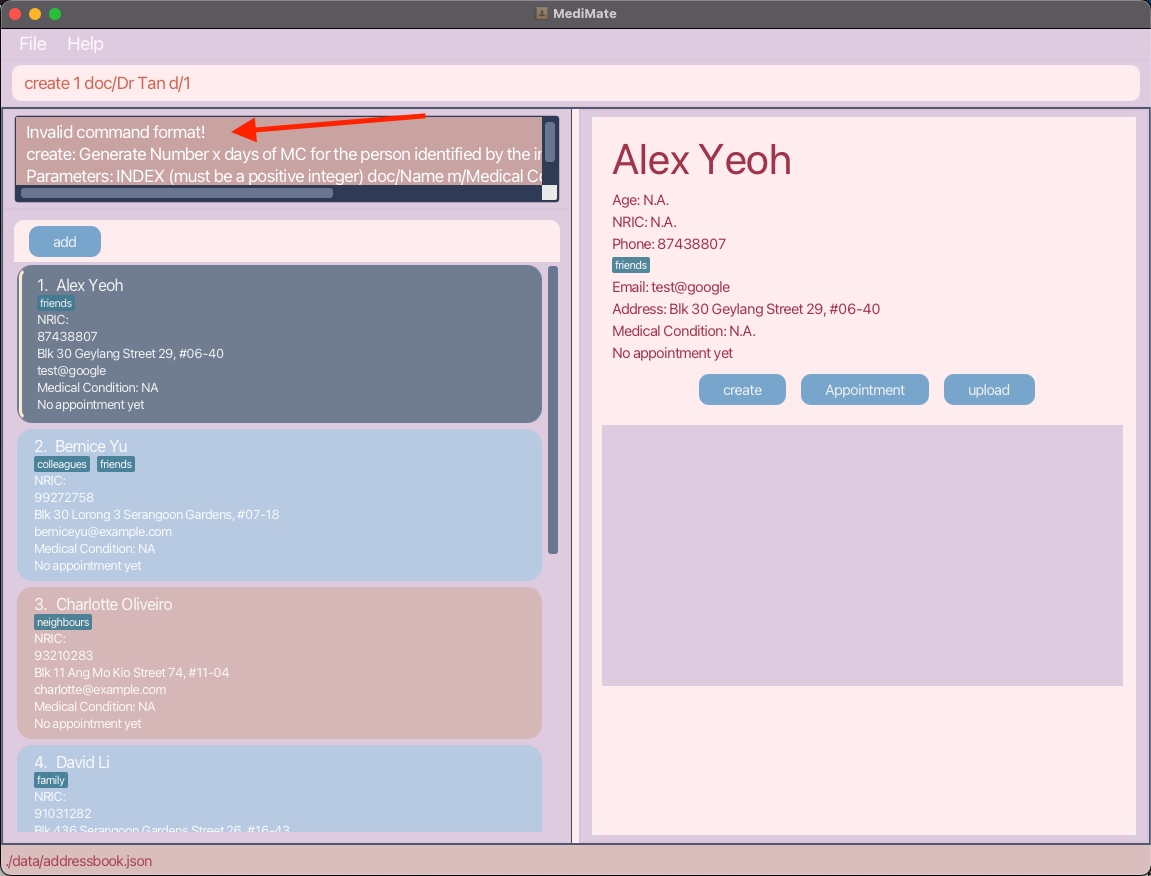Click the command input field
Viewport: 1151px width, 876px height.
tap(576, 83)
